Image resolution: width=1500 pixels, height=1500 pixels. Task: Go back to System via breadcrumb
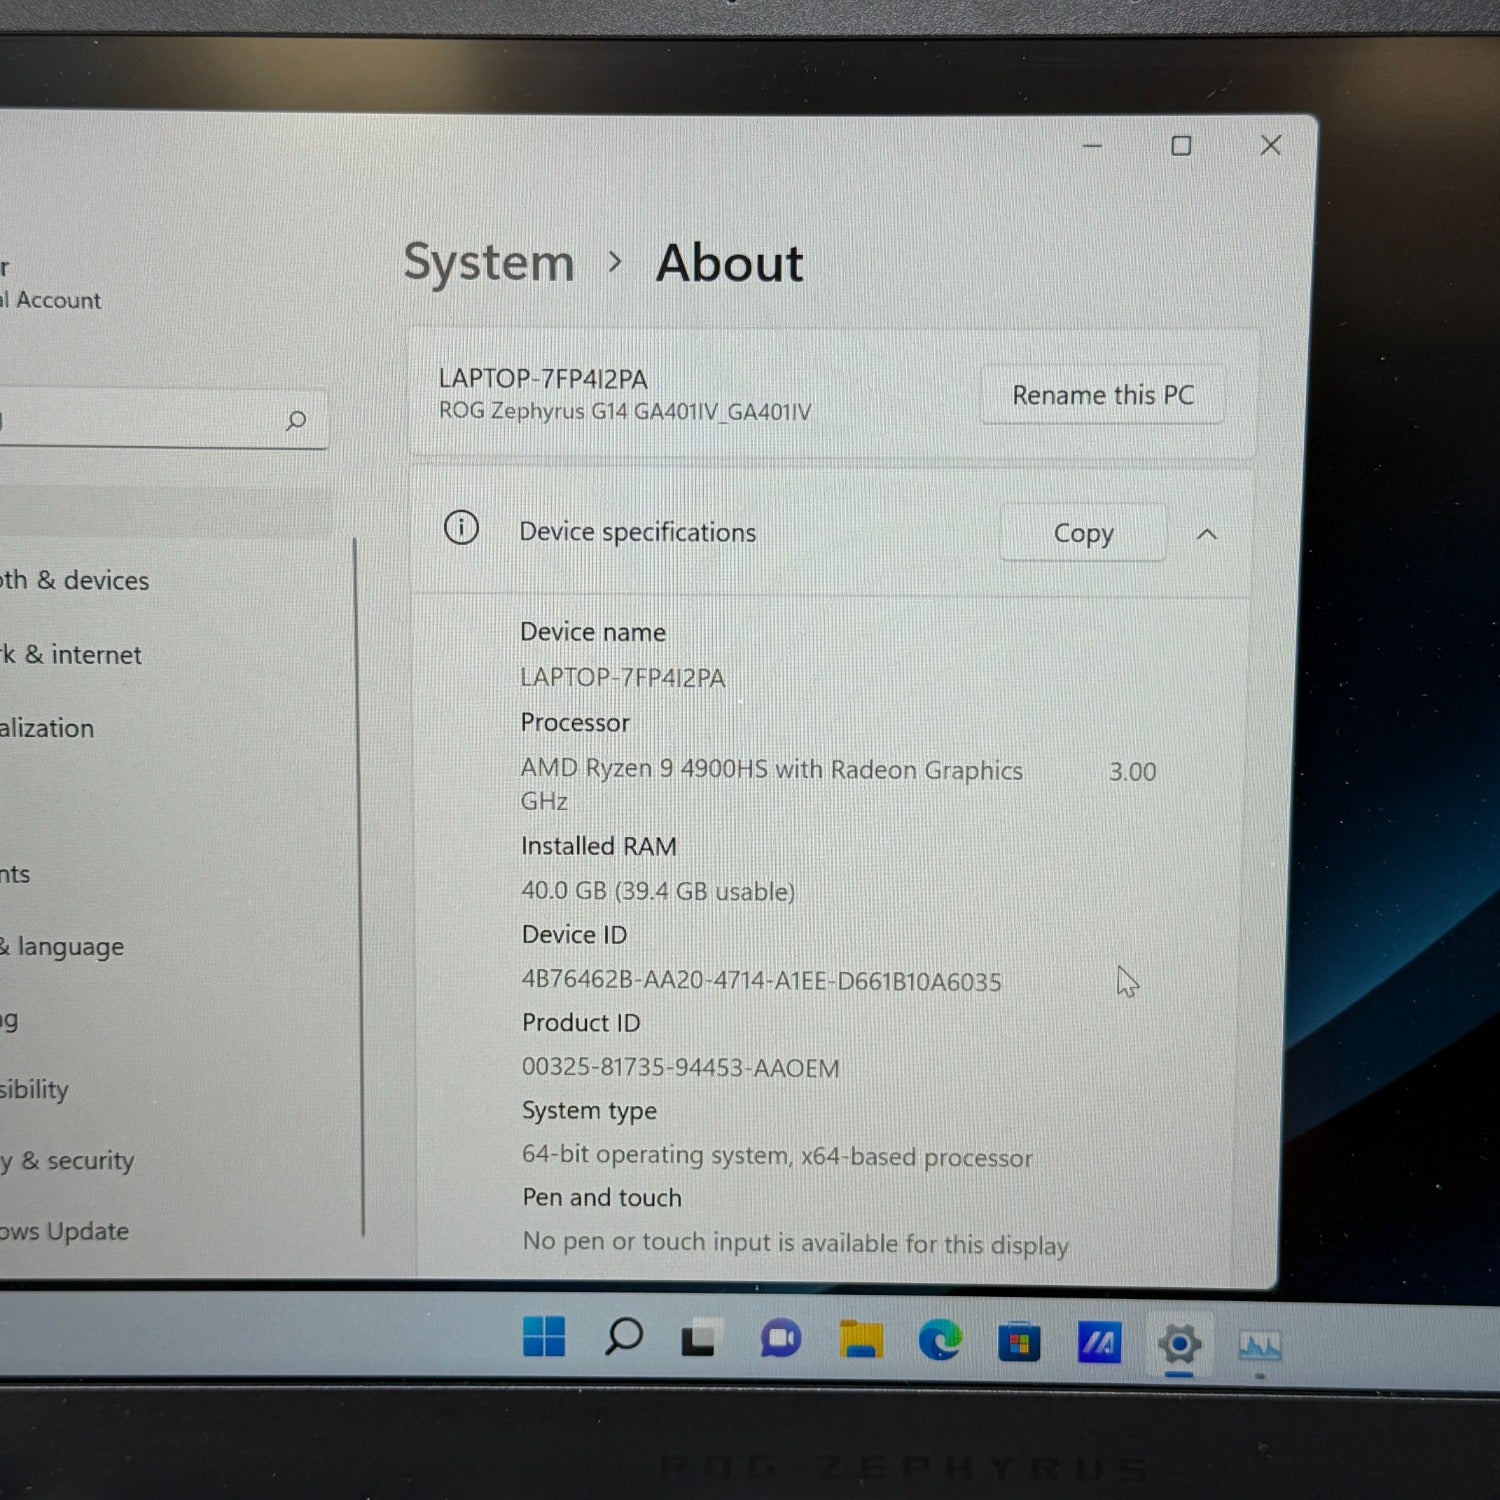[x=489, y=263]
